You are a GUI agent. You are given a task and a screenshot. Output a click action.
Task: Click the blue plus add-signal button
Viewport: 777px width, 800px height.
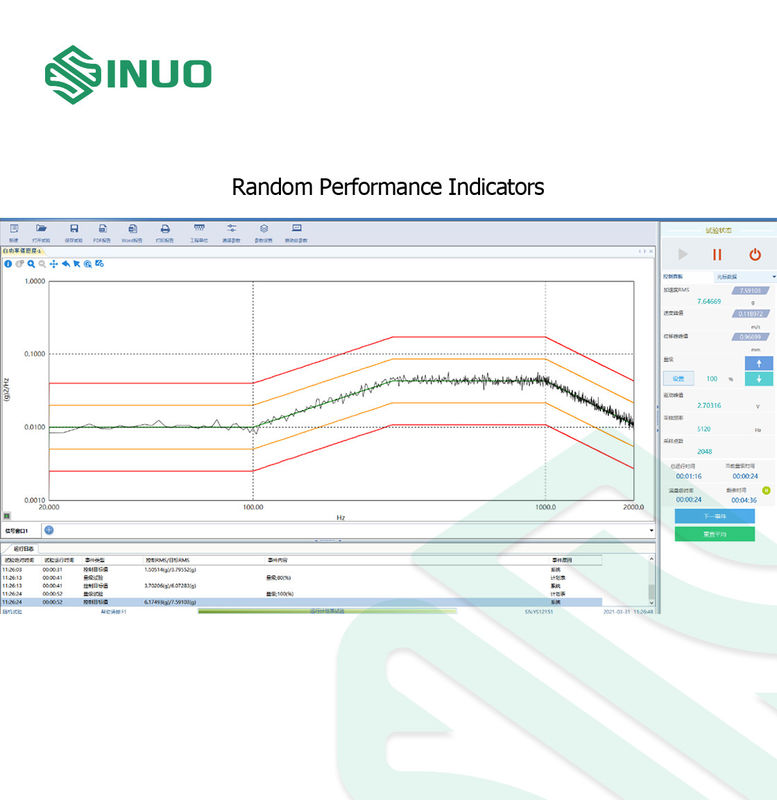49,530
